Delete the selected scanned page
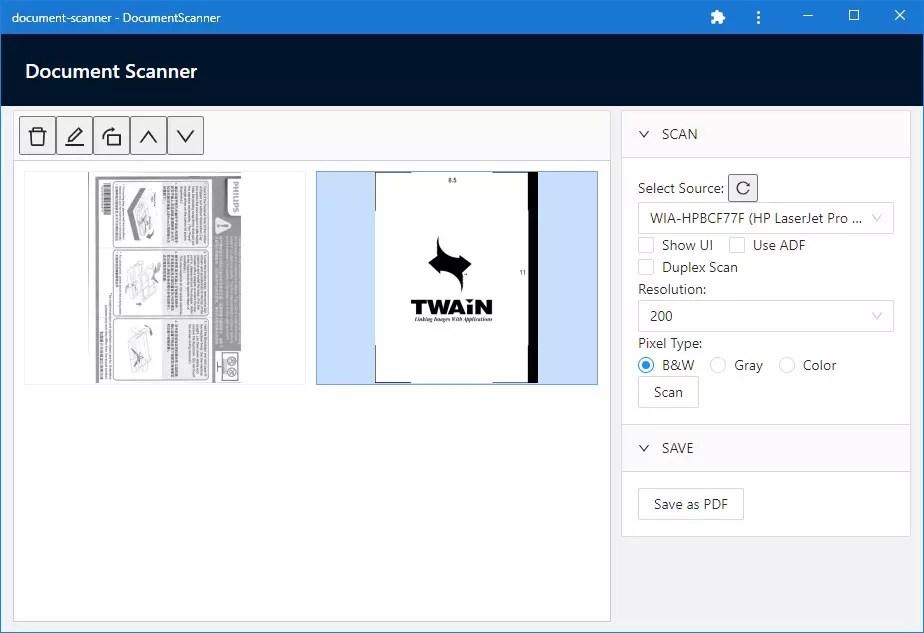924x633 pixels. click(37, 135)
